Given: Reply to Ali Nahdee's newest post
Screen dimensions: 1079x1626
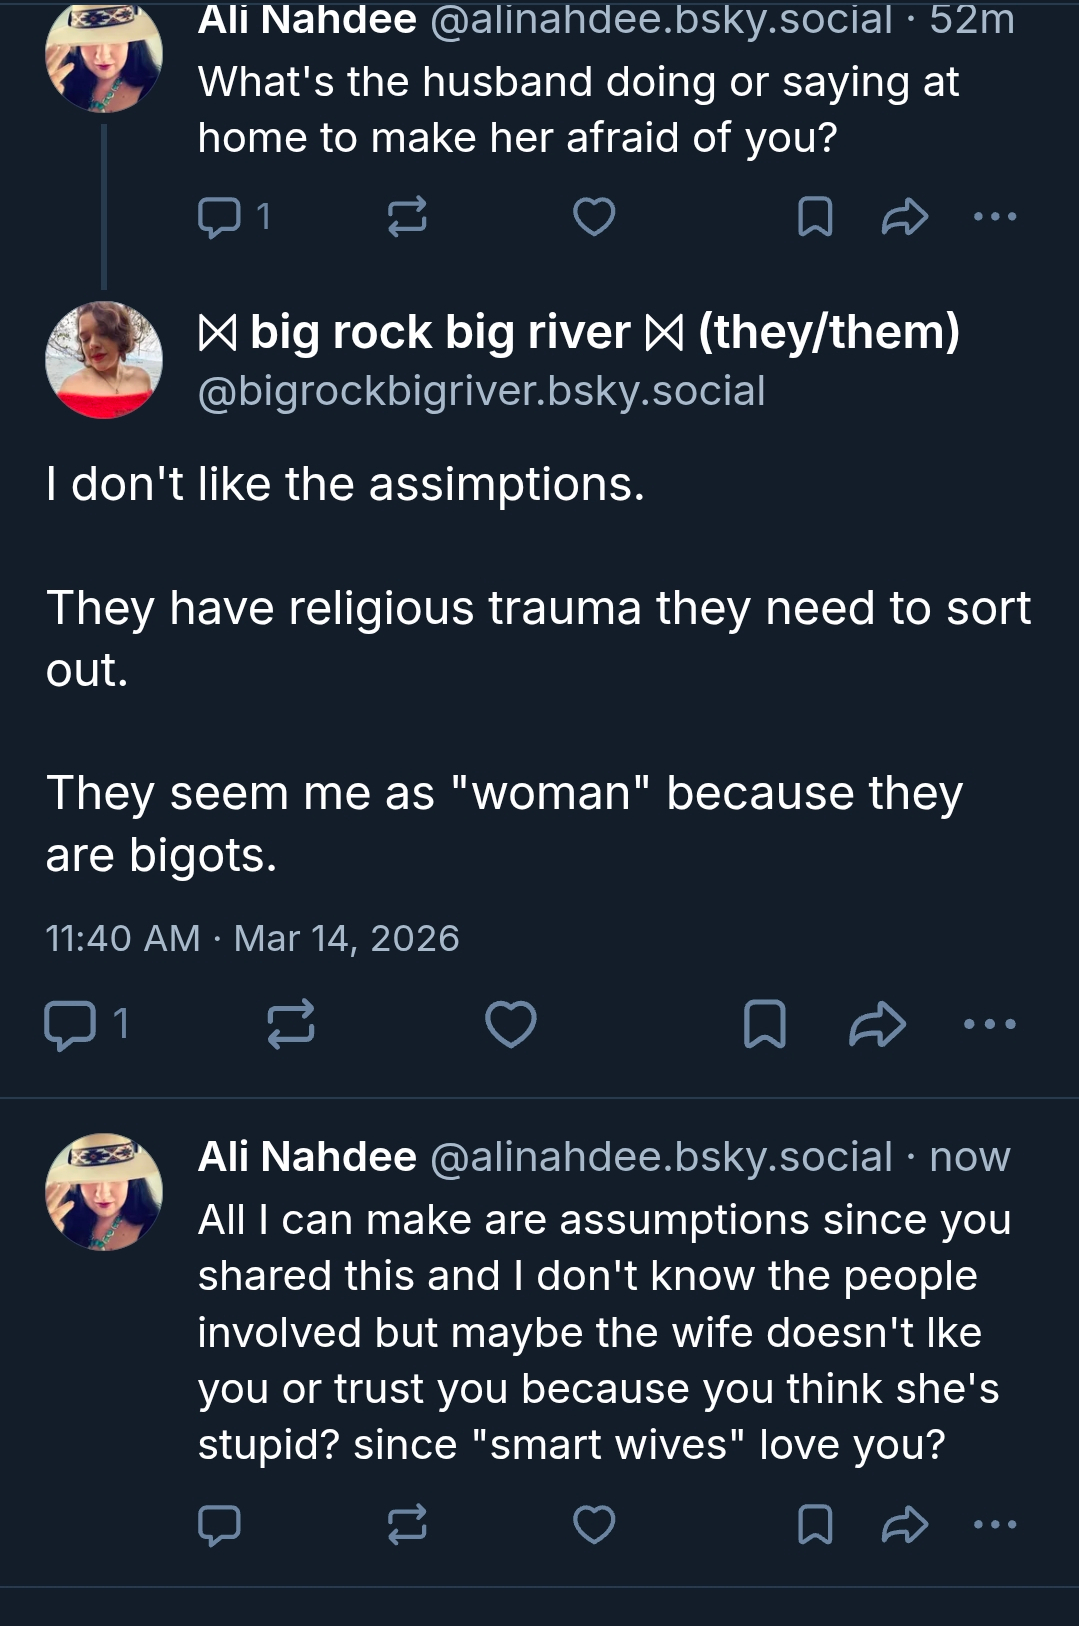Looking at the screenshot, I should coord(219,1525).
